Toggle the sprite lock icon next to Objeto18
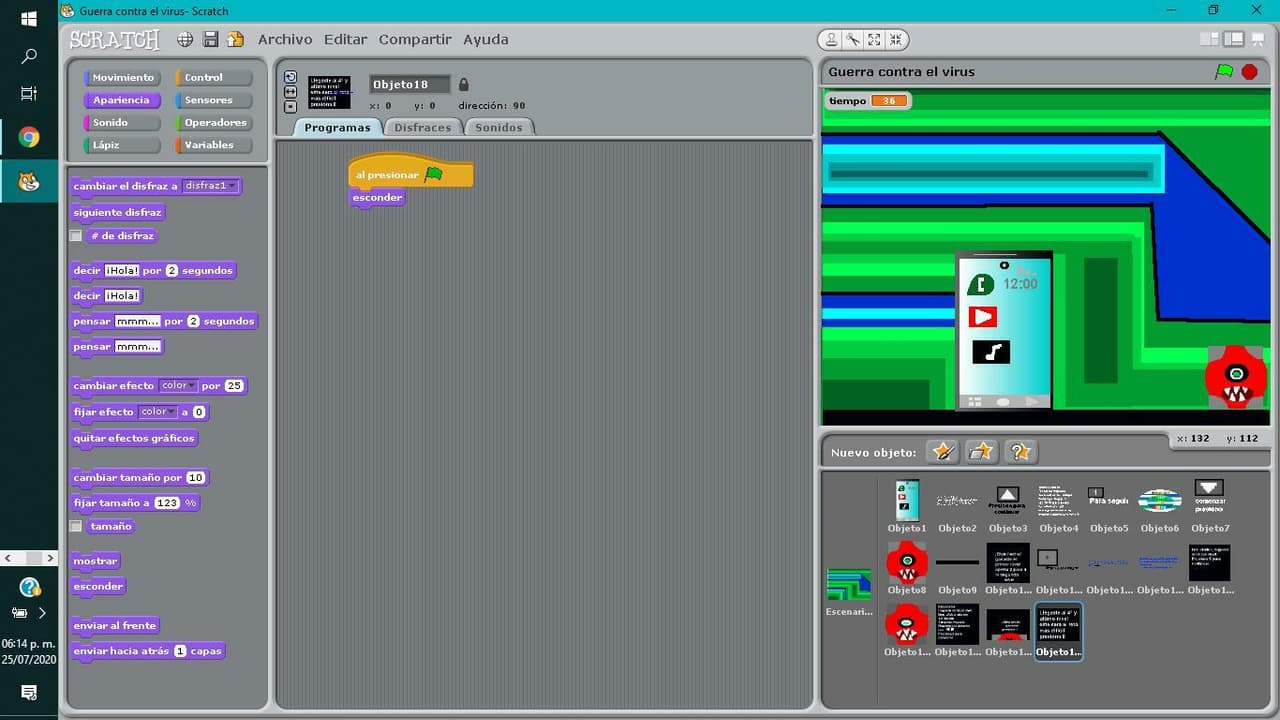This screenshot has height=720, width=1280. 463,85
